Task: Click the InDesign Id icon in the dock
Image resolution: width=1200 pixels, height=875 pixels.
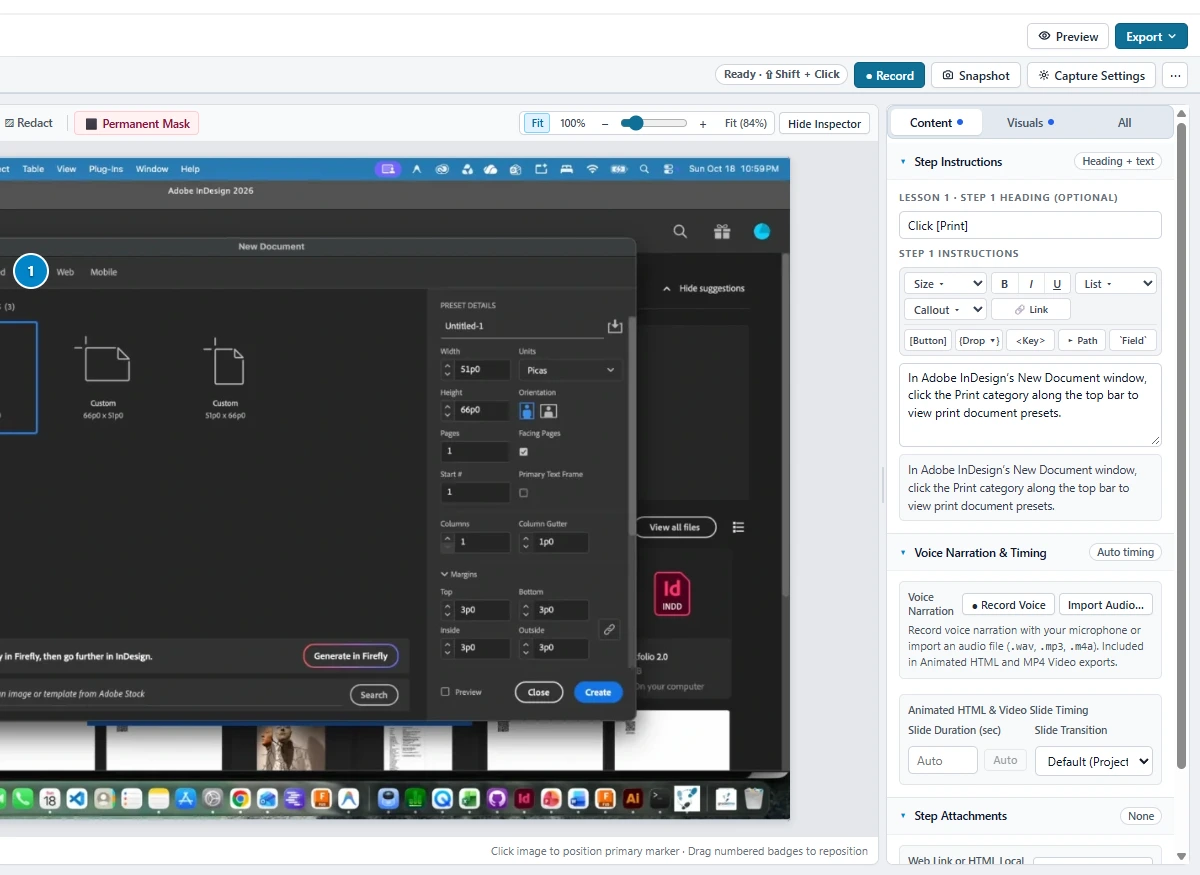Action: [524, 799]
